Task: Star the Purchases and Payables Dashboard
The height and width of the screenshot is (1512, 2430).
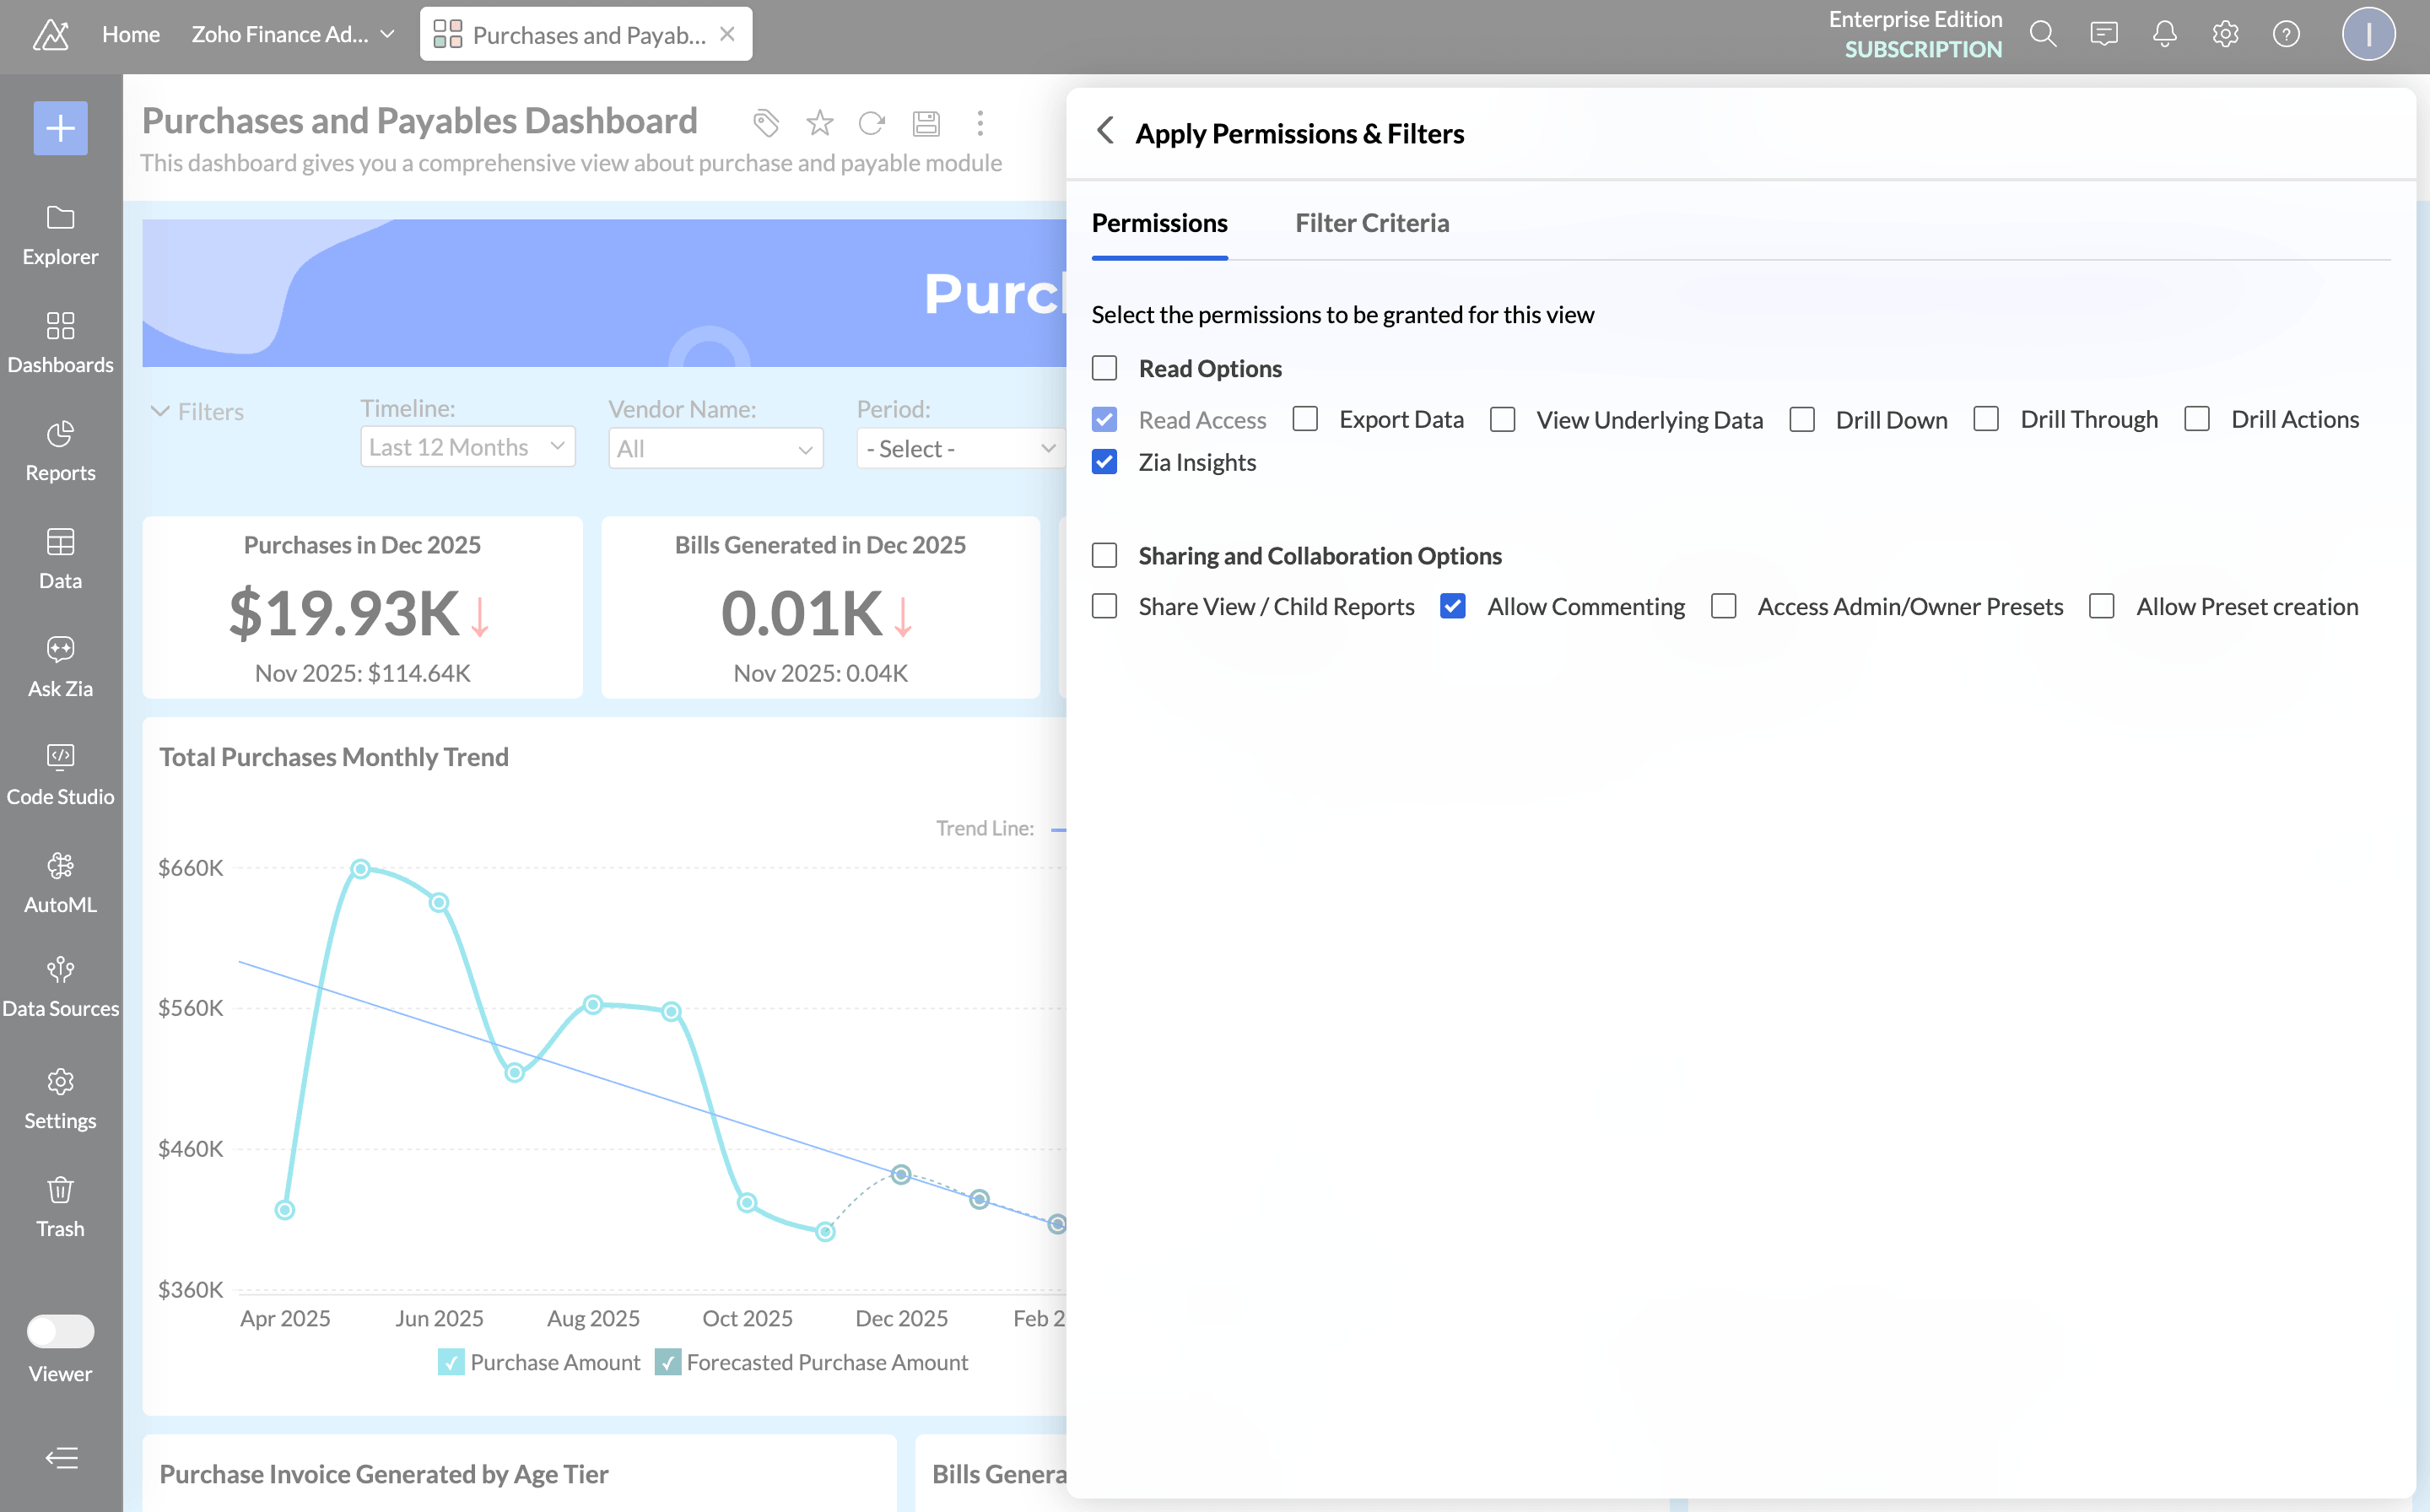Action: pos(819,123)
